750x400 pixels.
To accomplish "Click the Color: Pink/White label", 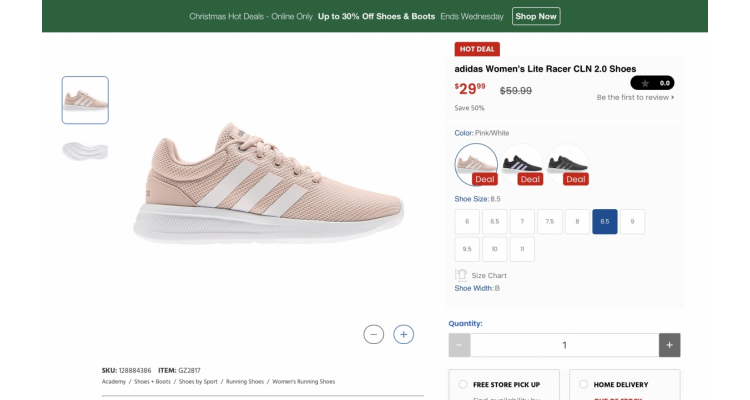I will 482,133.
